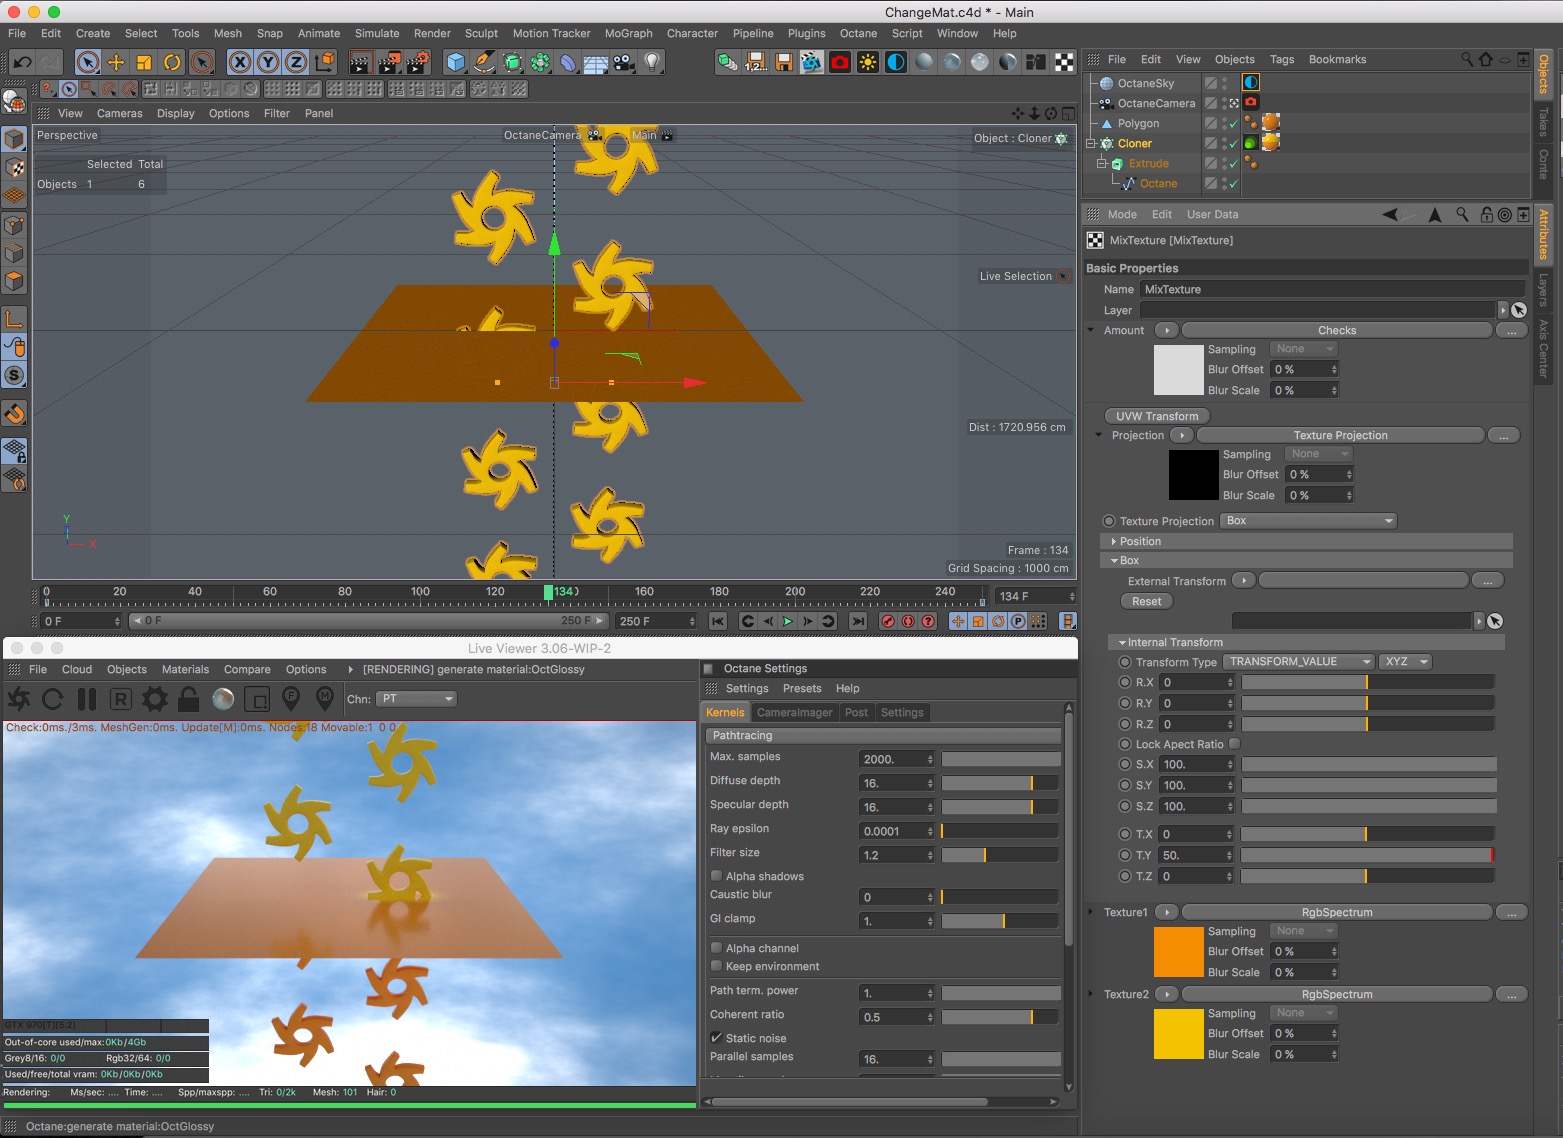
Task: Open the XYZ rotation order dropdown
Action: click(1405, 662)
